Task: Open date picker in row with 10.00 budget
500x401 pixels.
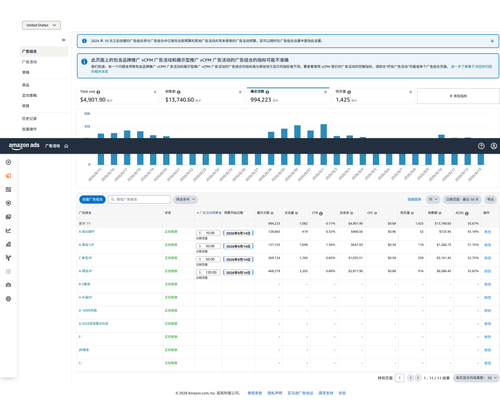Action: click(x=238, y=233)
